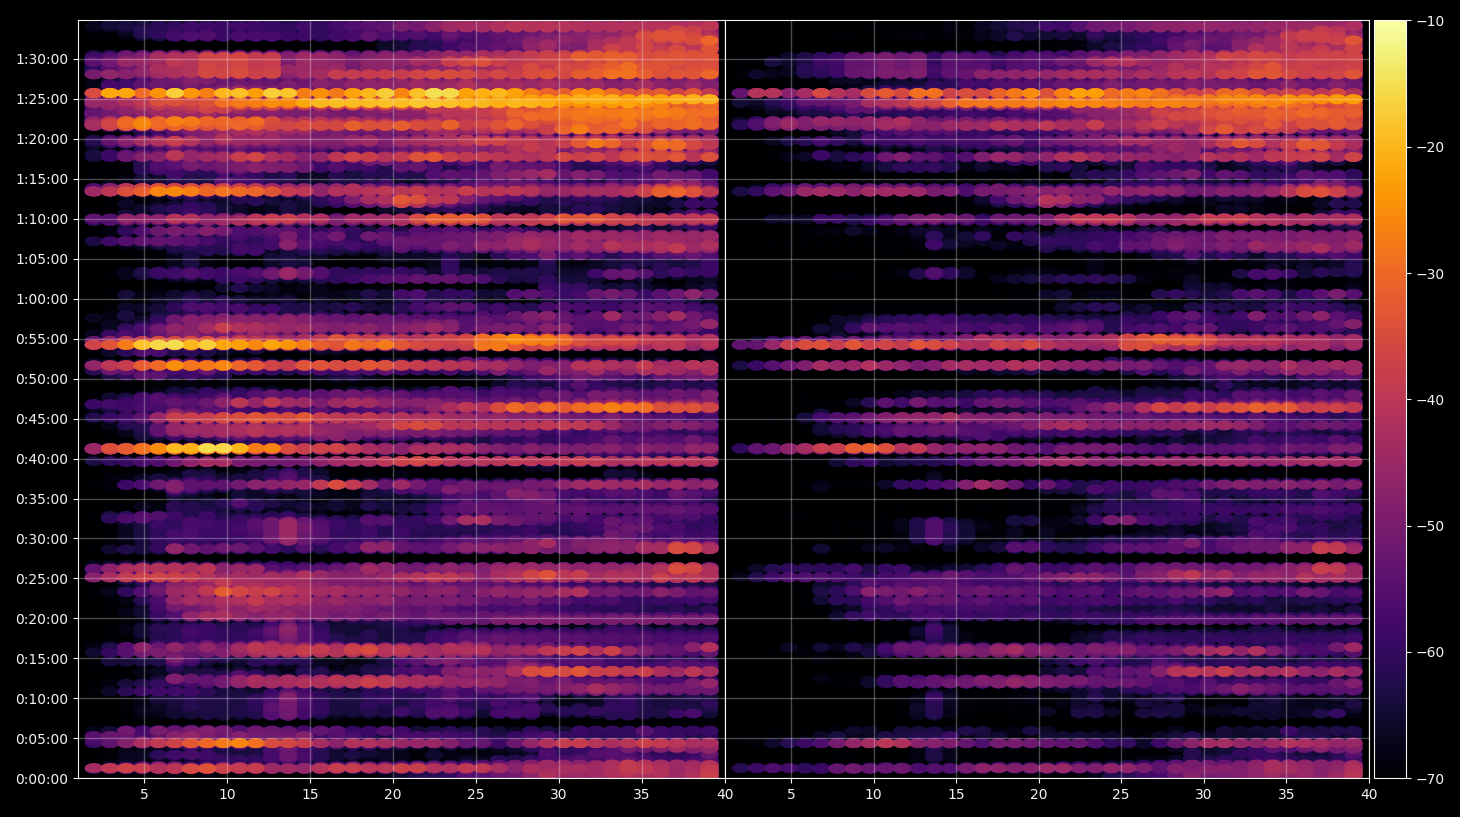
Task: Click the 1:05:00 time axis label
Action: (42, 259)
